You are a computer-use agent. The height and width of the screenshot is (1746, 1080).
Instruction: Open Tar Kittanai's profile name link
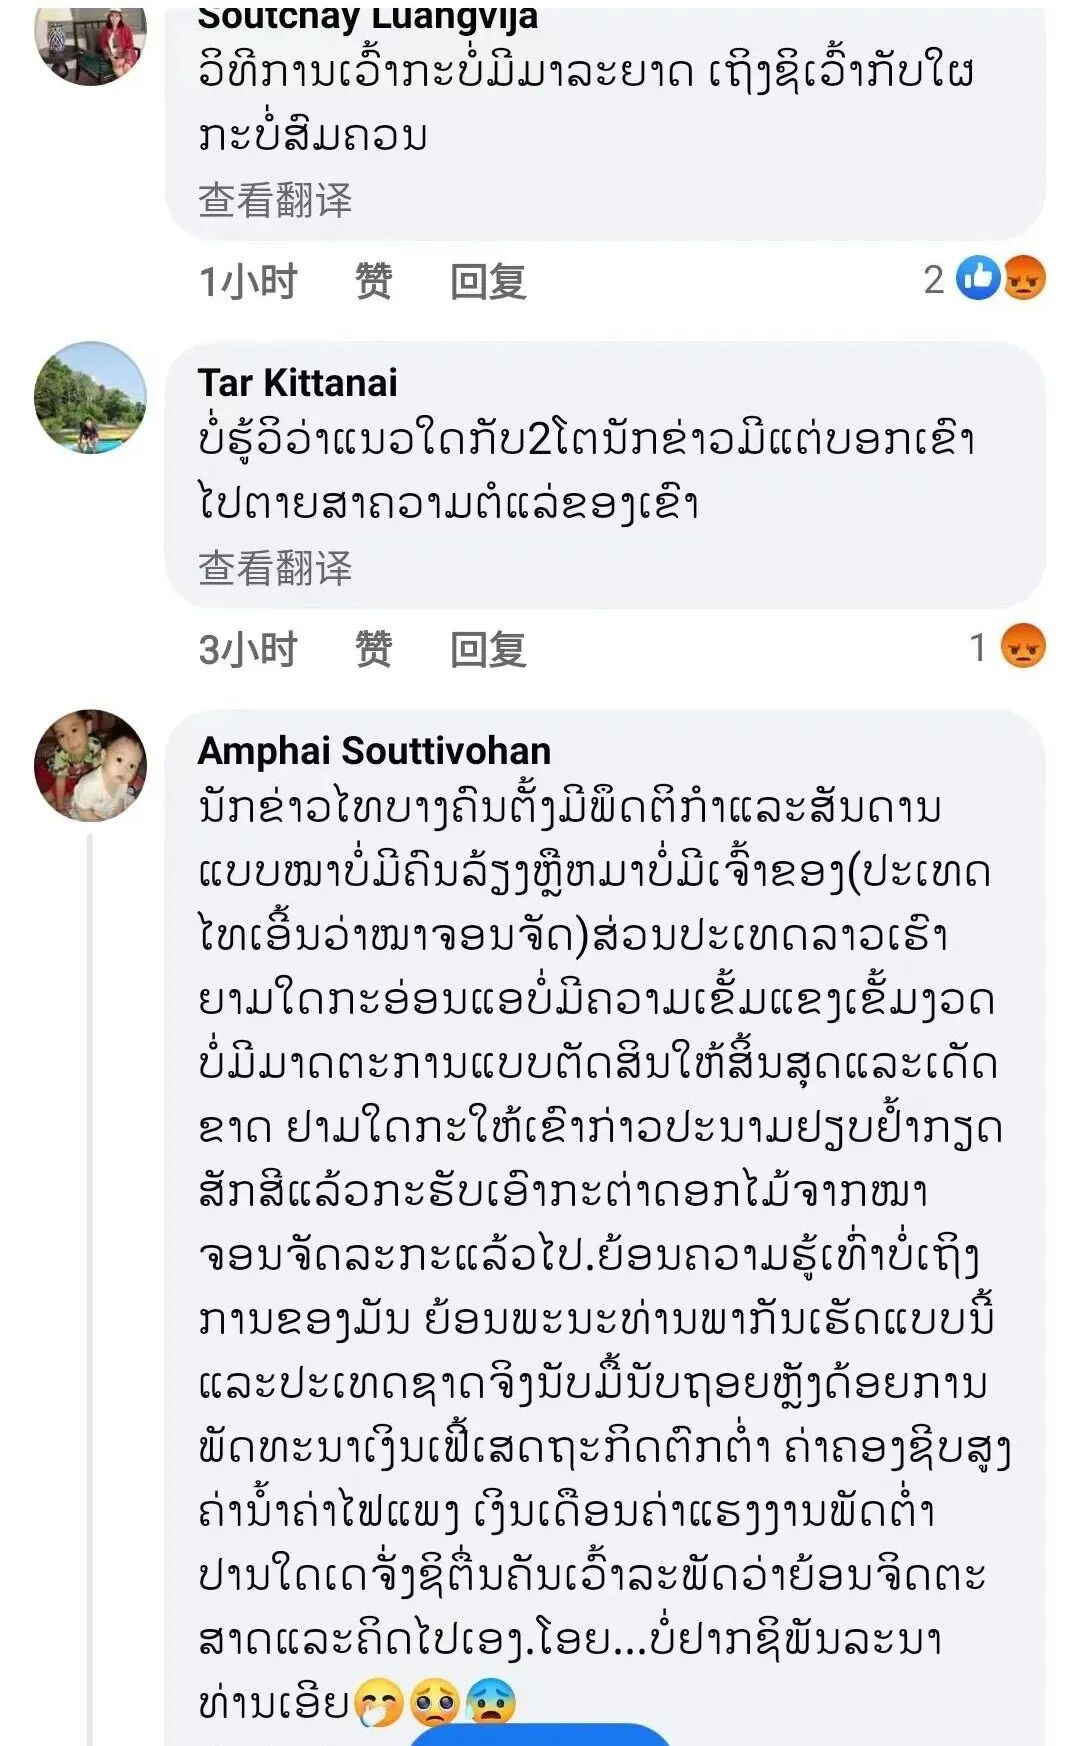(x=297, y=383)
